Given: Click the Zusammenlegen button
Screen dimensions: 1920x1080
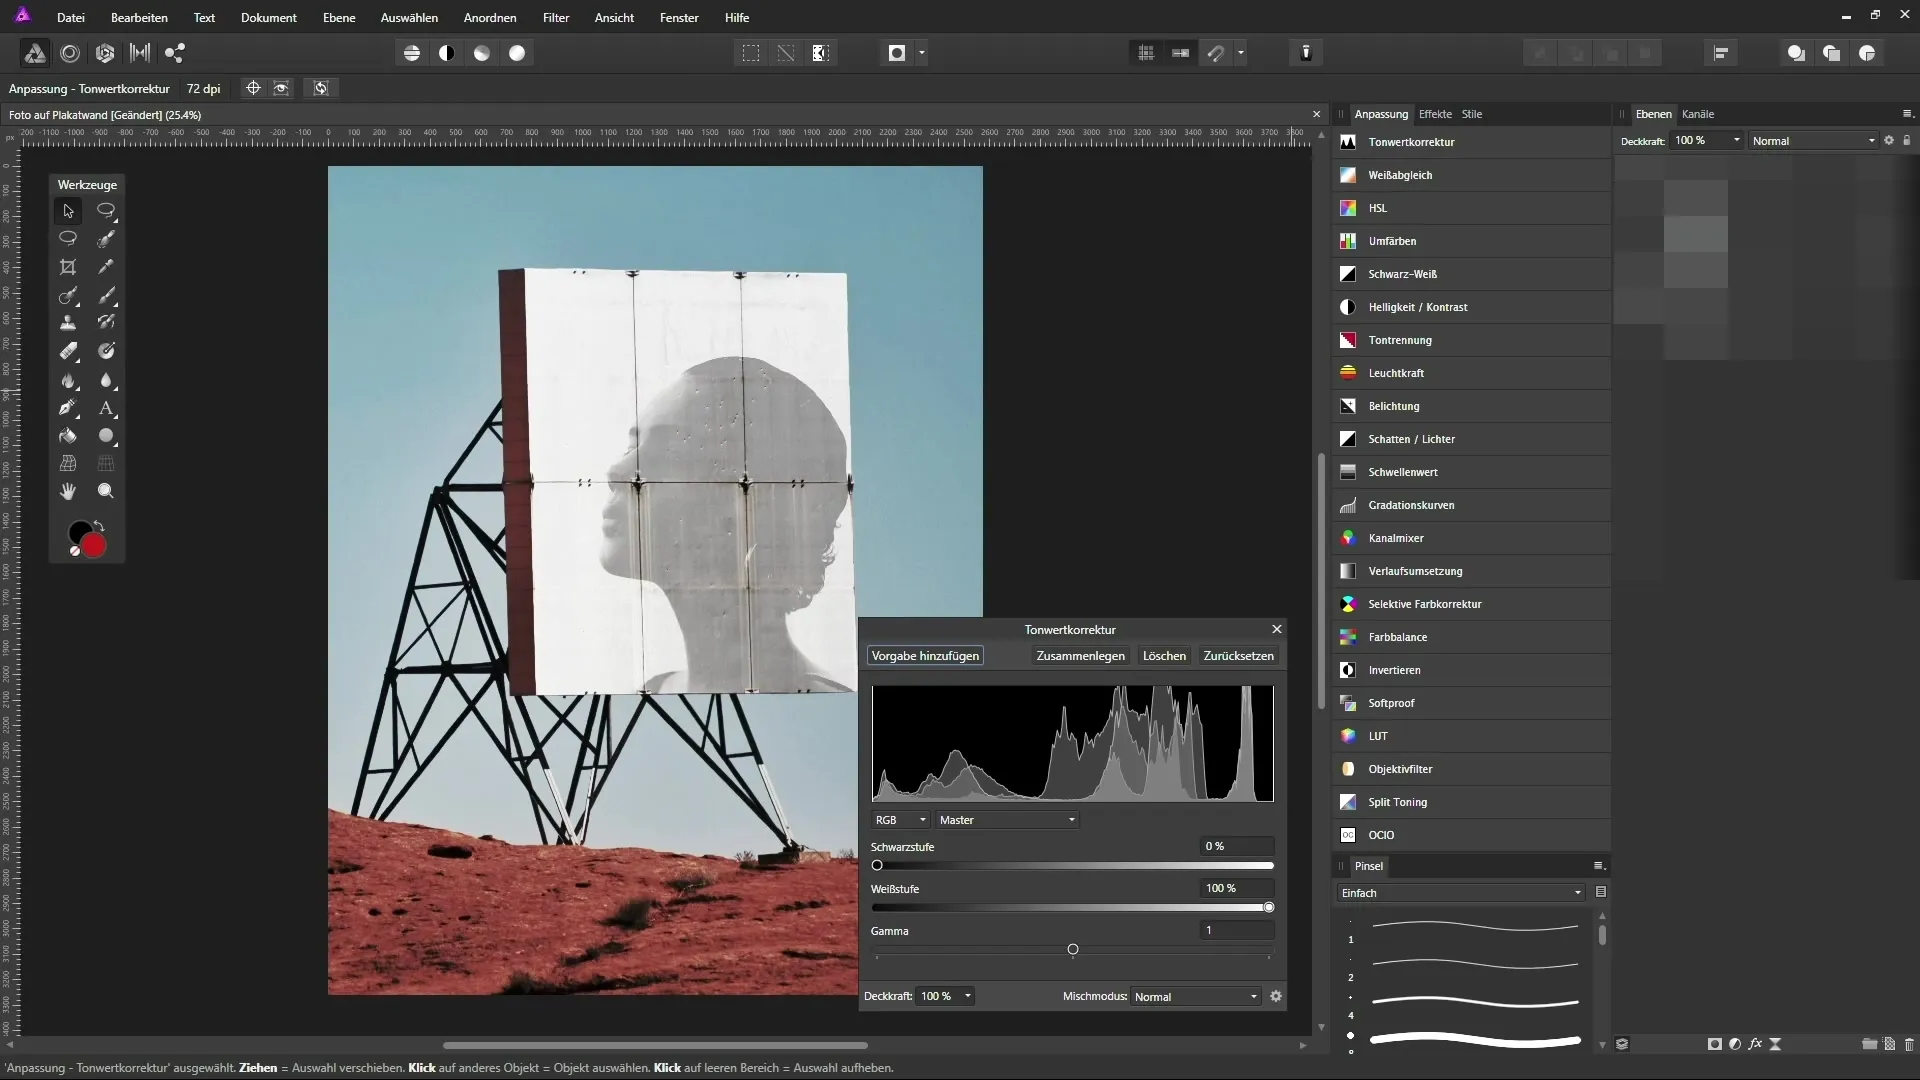Looking at the screenshot, I should click(x=1080, y=656).
